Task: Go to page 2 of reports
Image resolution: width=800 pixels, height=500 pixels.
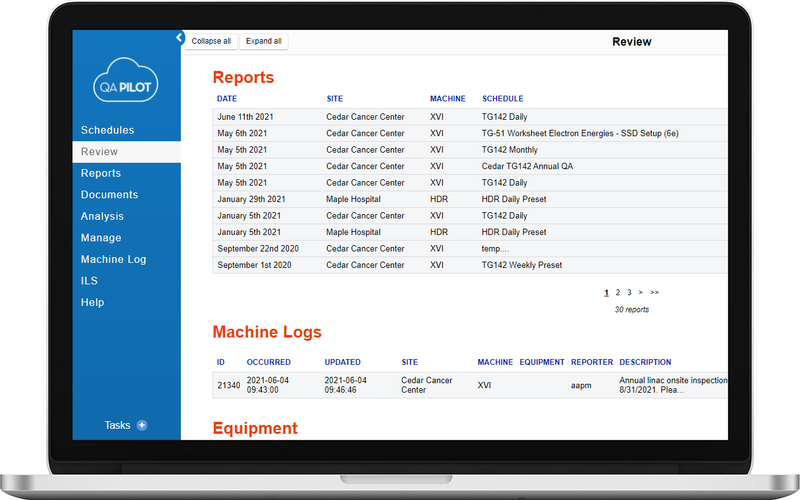Action: click(x=617, y=293)
